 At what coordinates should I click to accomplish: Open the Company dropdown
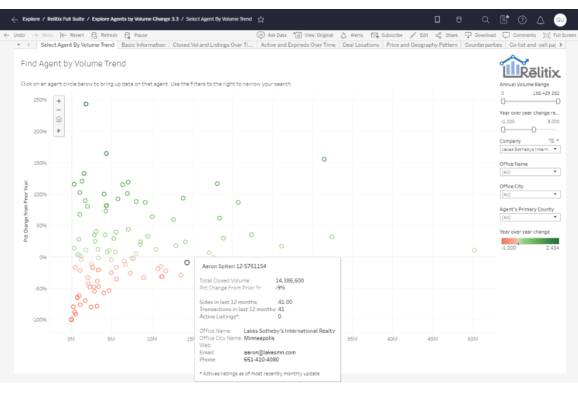[530, 149]
